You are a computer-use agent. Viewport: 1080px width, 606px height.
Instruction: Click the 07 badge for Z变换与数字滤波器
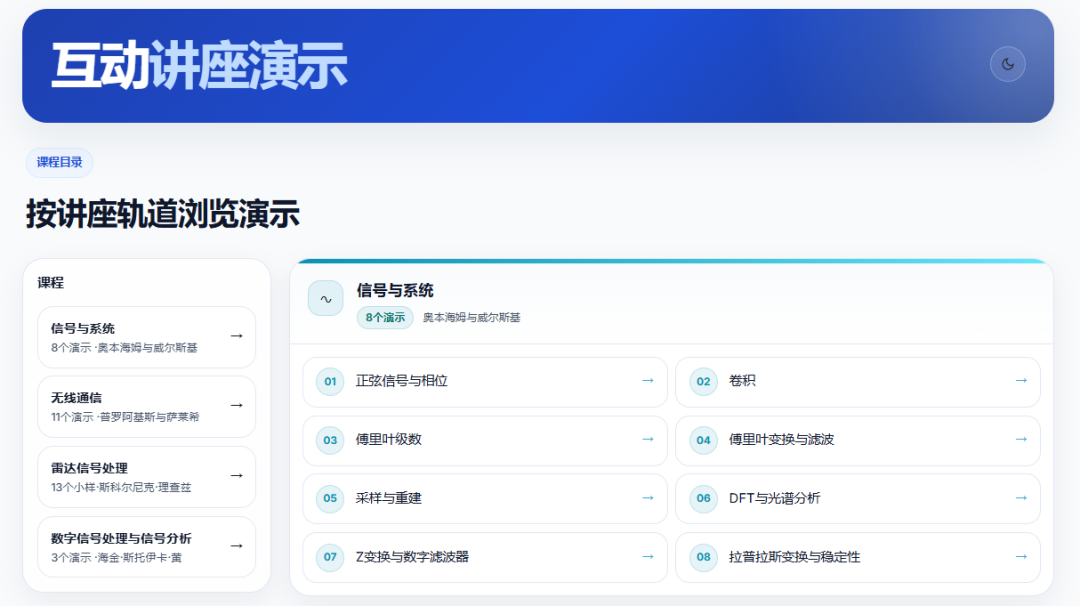click(x=330, y=557)
